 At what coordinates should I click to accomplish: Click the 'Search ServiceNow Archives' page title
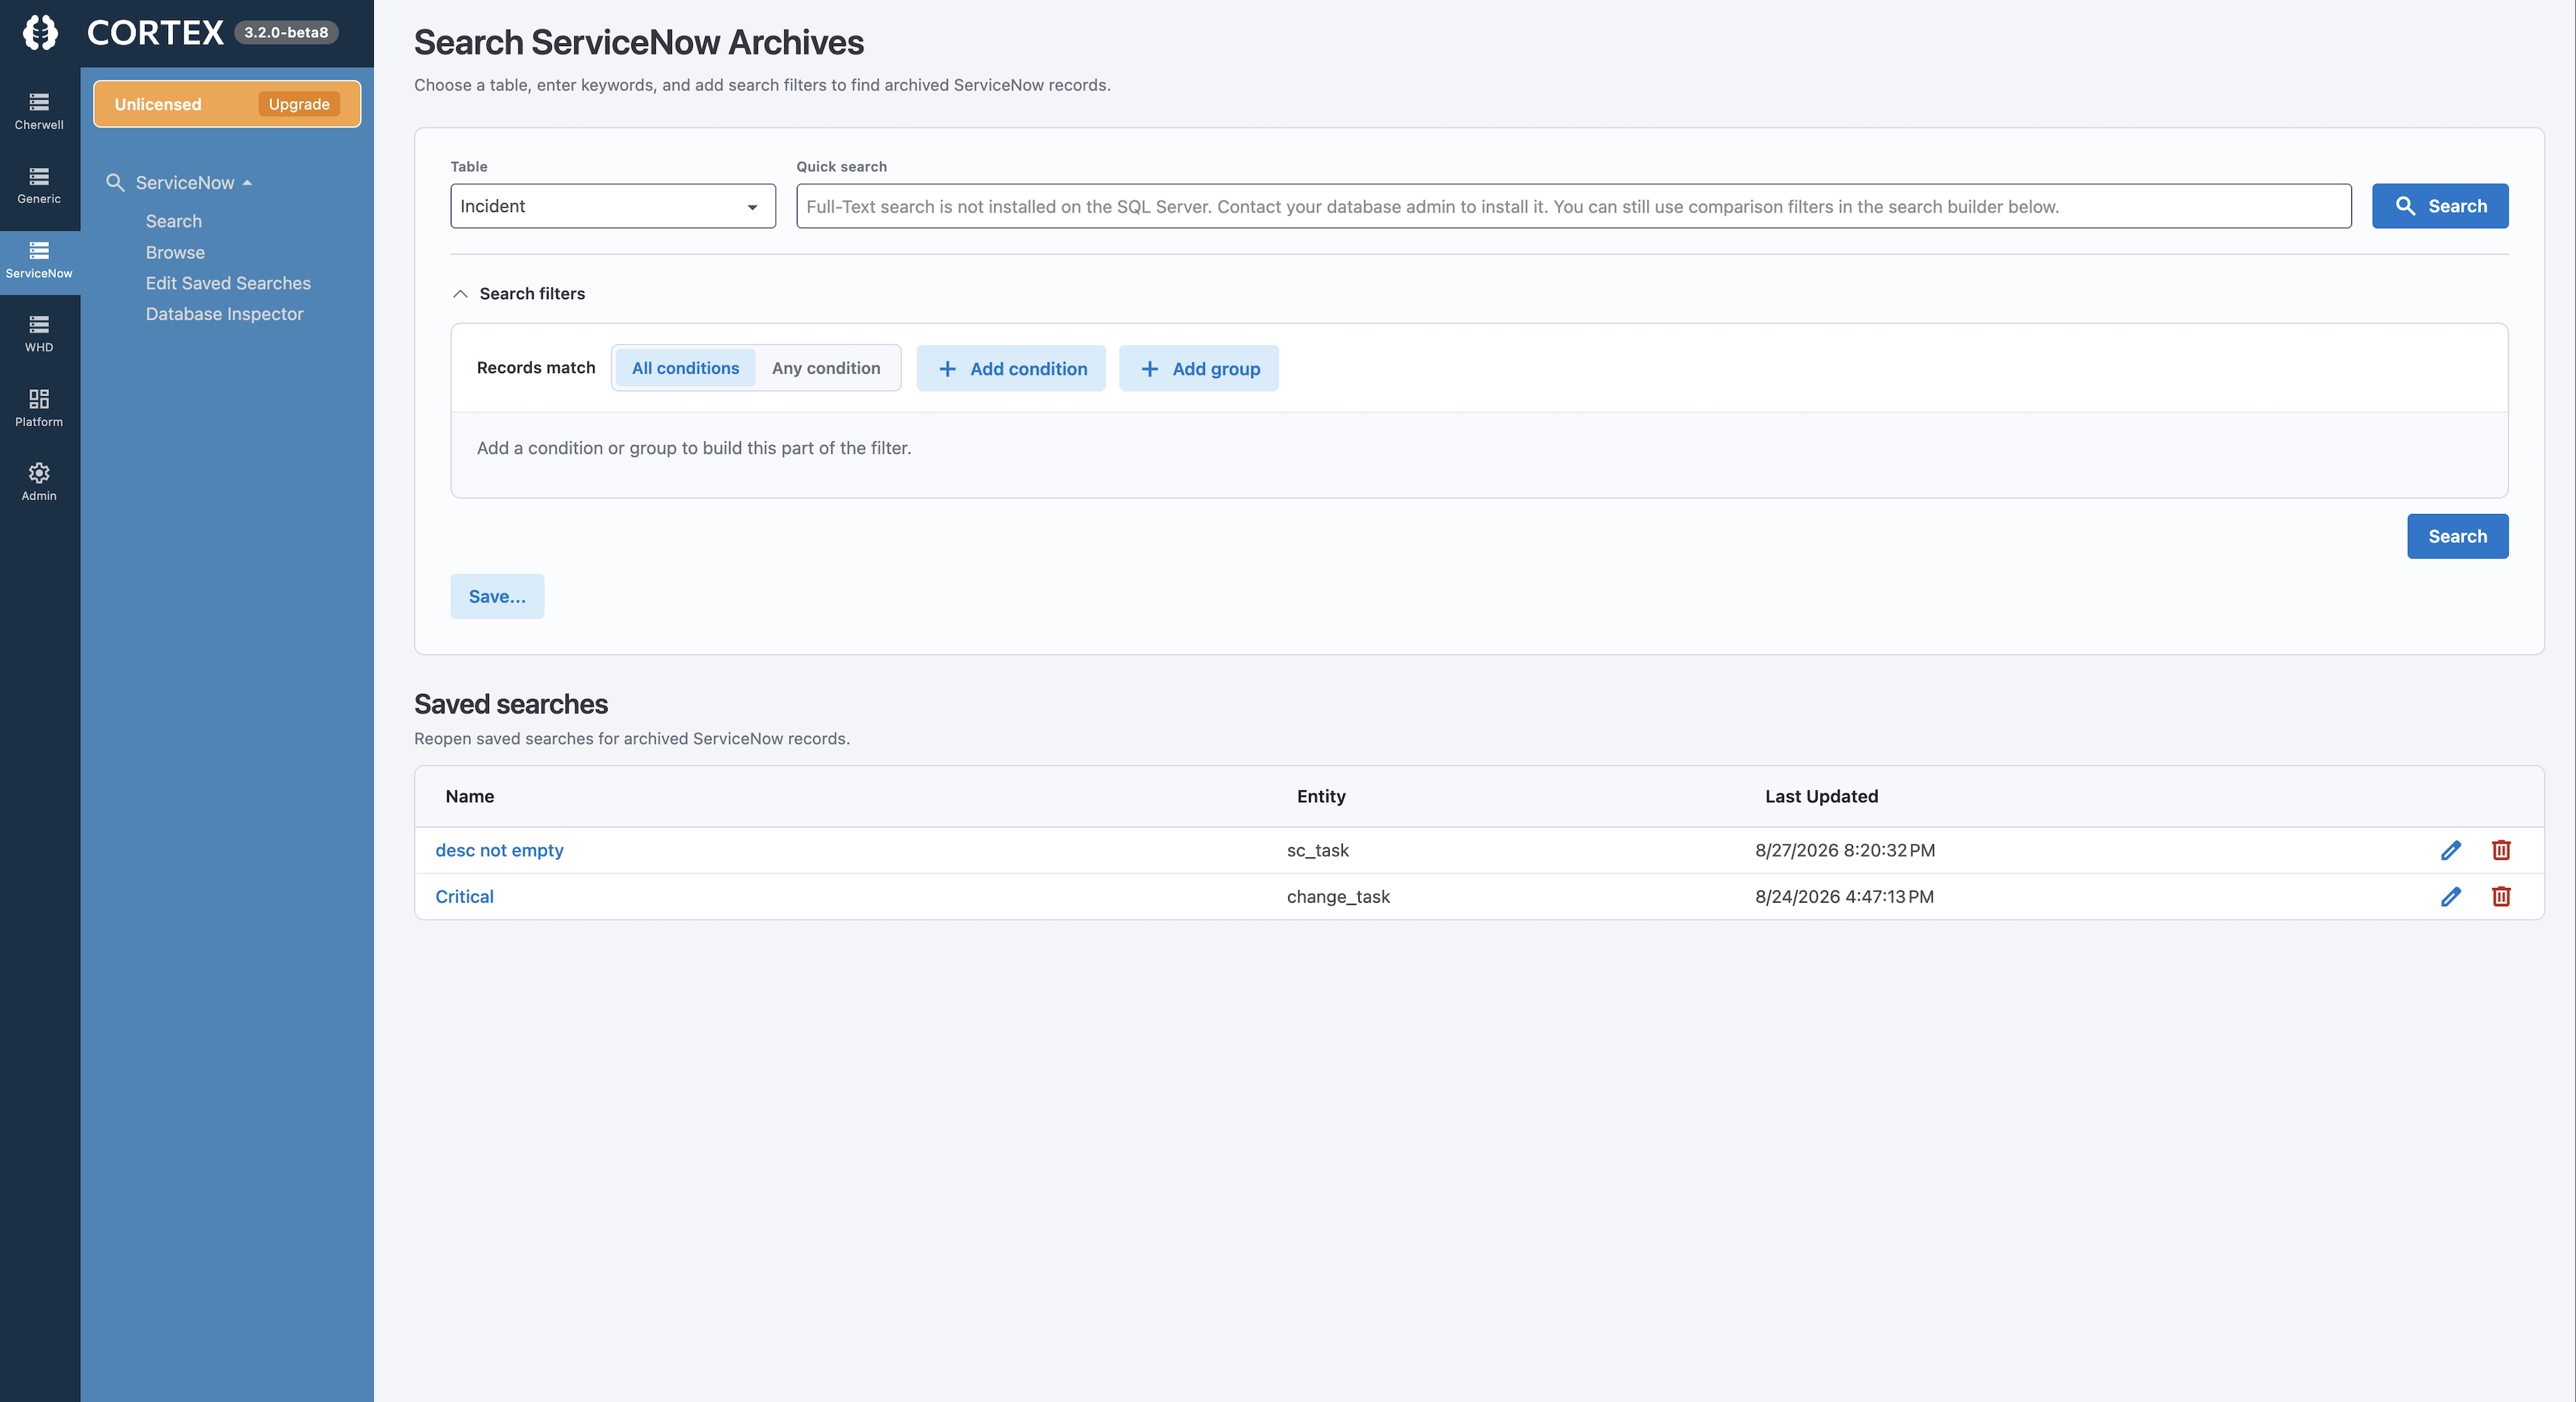click(x=639, y=43)
